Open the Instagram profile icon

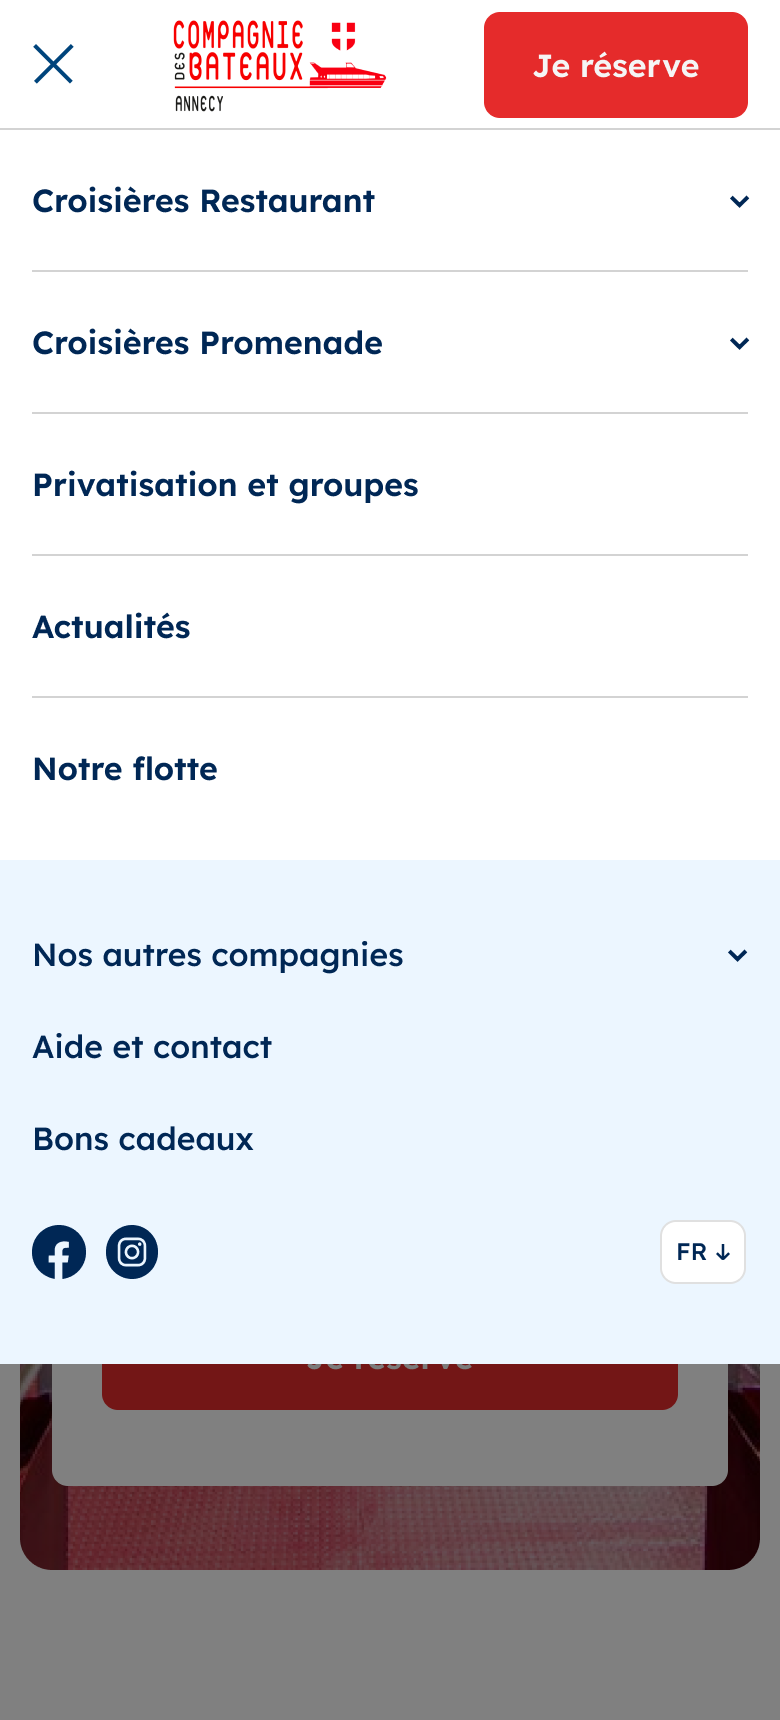pos(132,1252)
